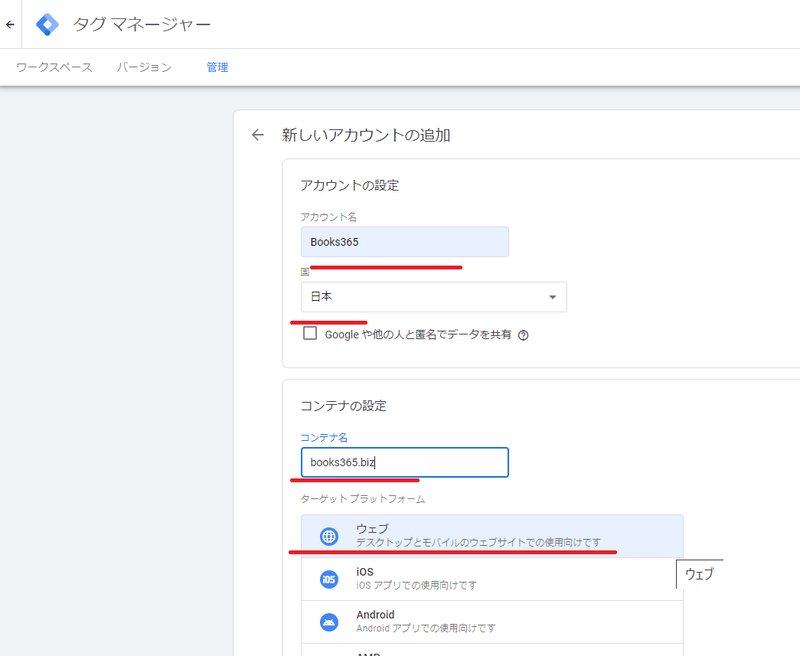Enable the Googleや他の人と匿名でデータを共有 checkbox

tap(309, 336)
